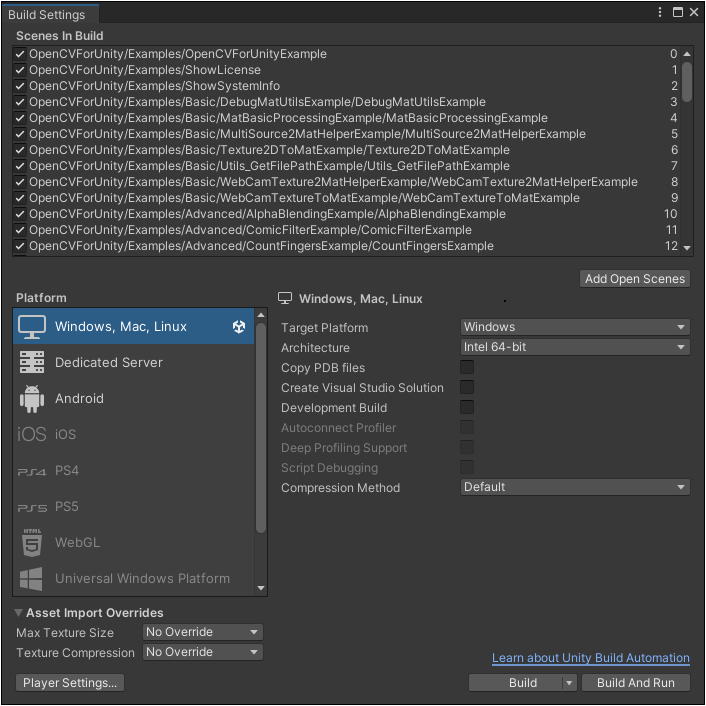Viewport: 706px width, 706px height.
Task: Click the Build And Run button
Action: click(635, 683)
